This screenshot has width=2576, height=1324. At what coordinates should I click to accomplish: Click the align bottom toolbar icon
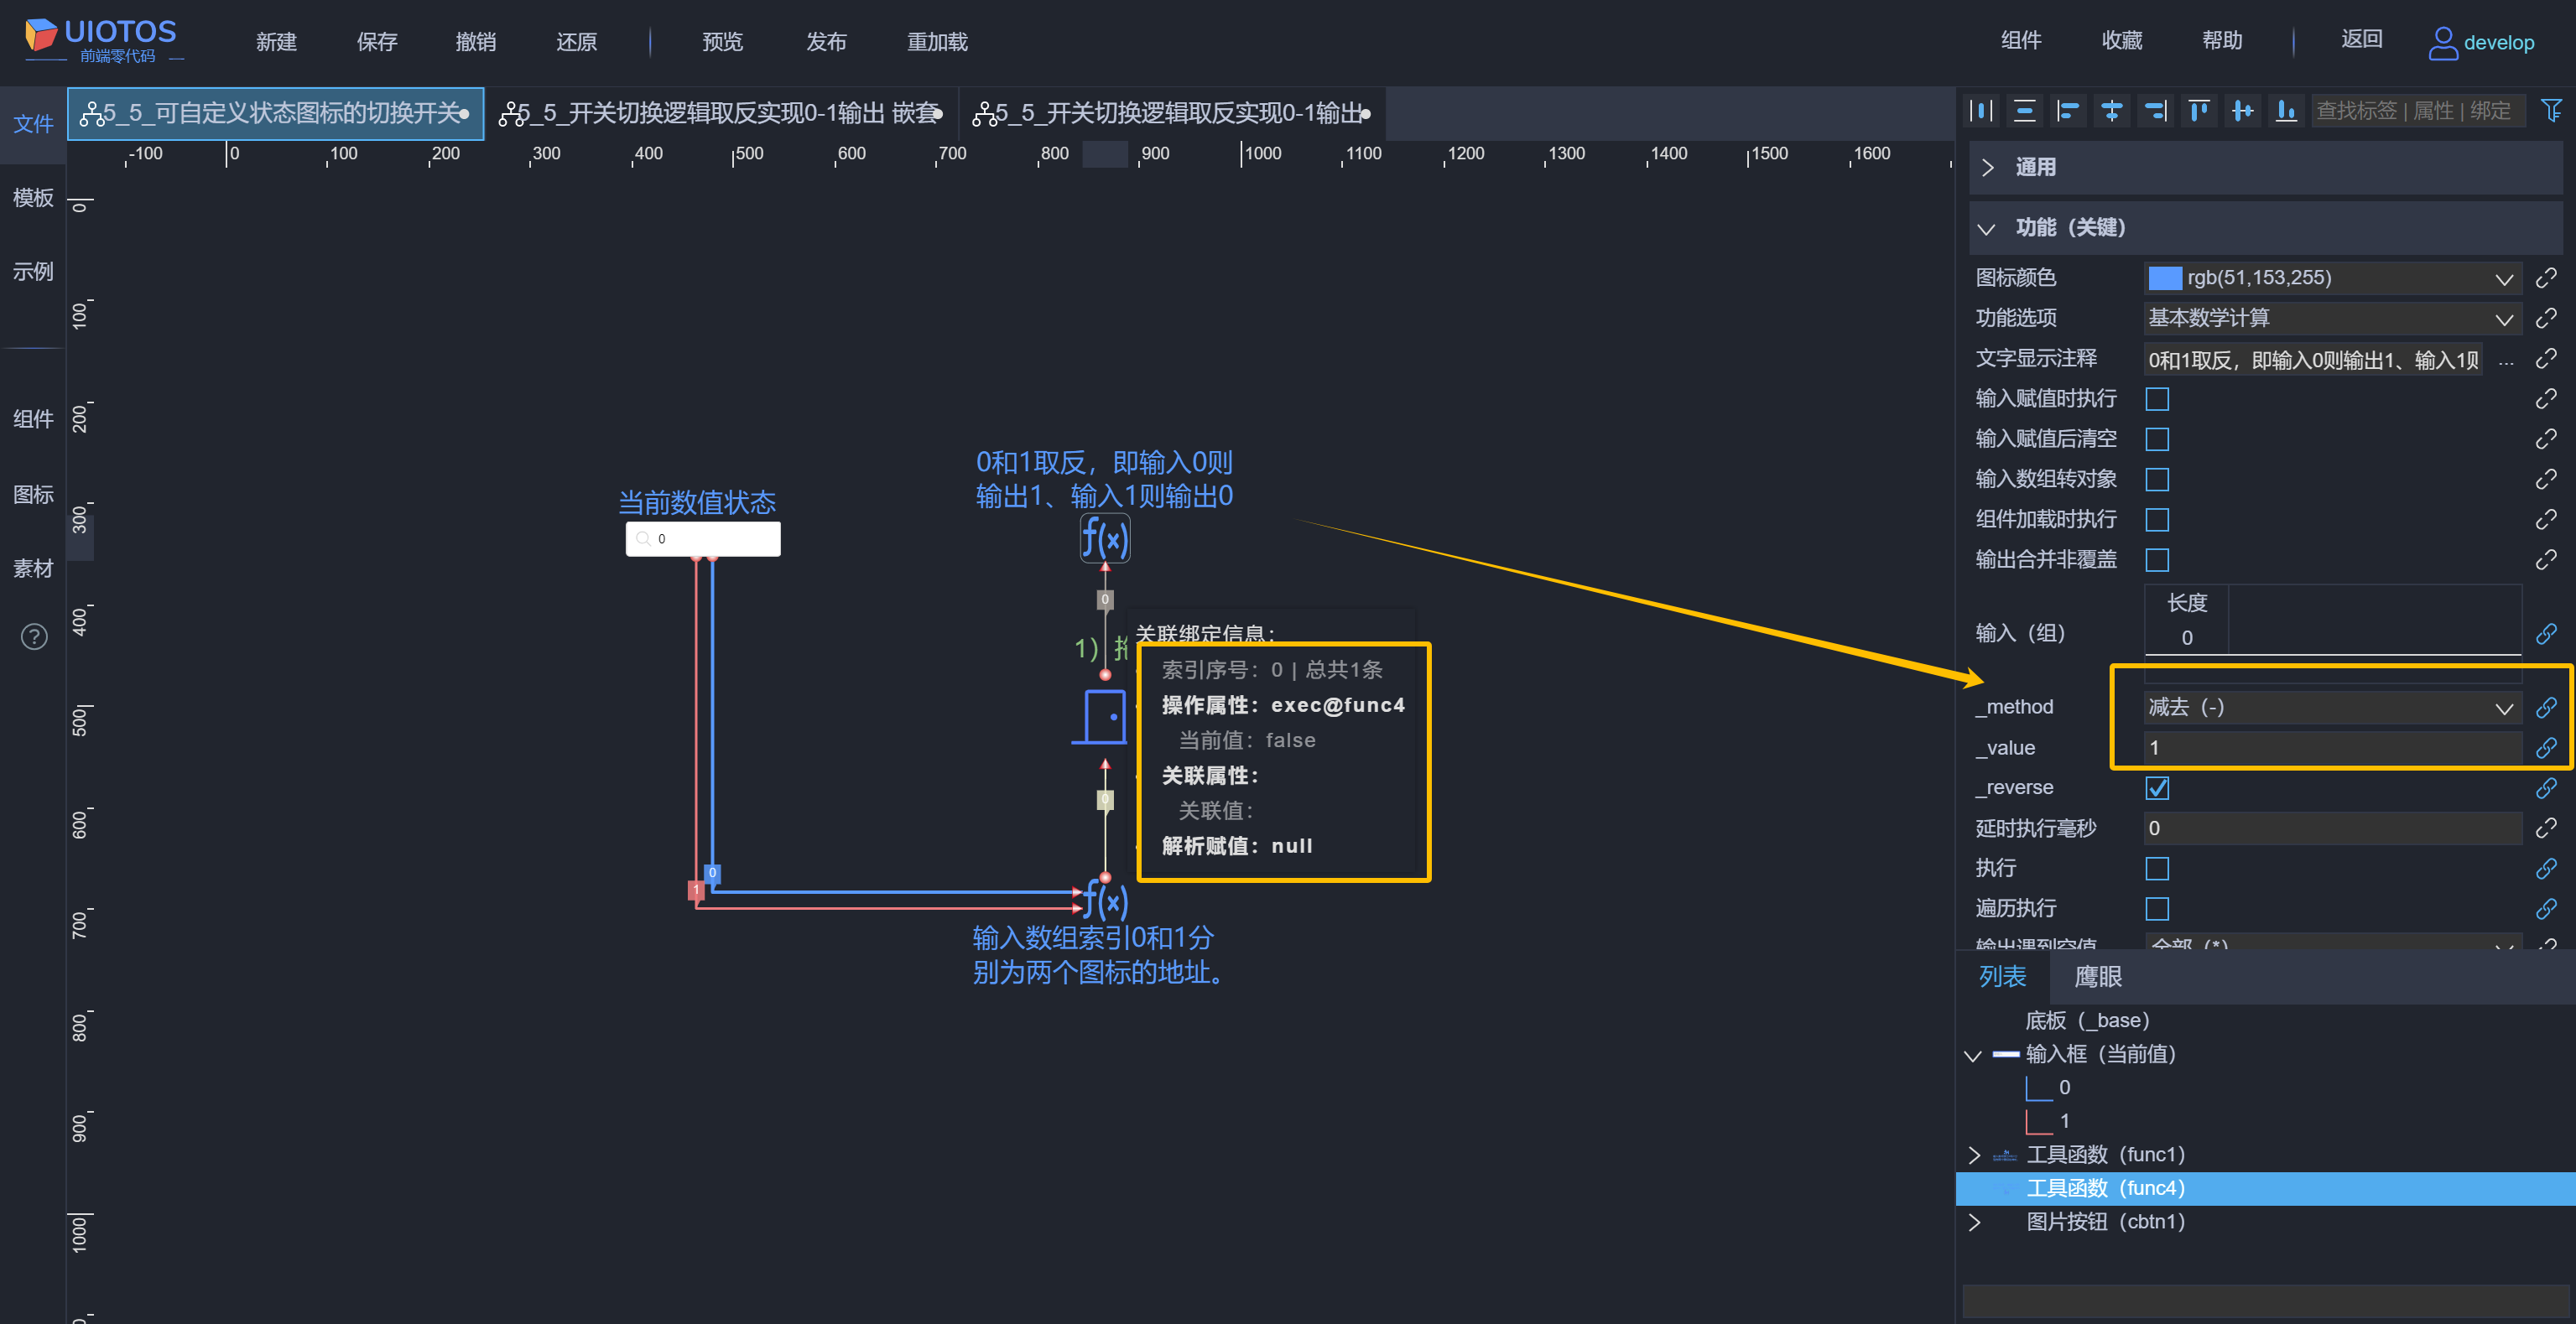pyautogui.click(x=2286, y=111)
